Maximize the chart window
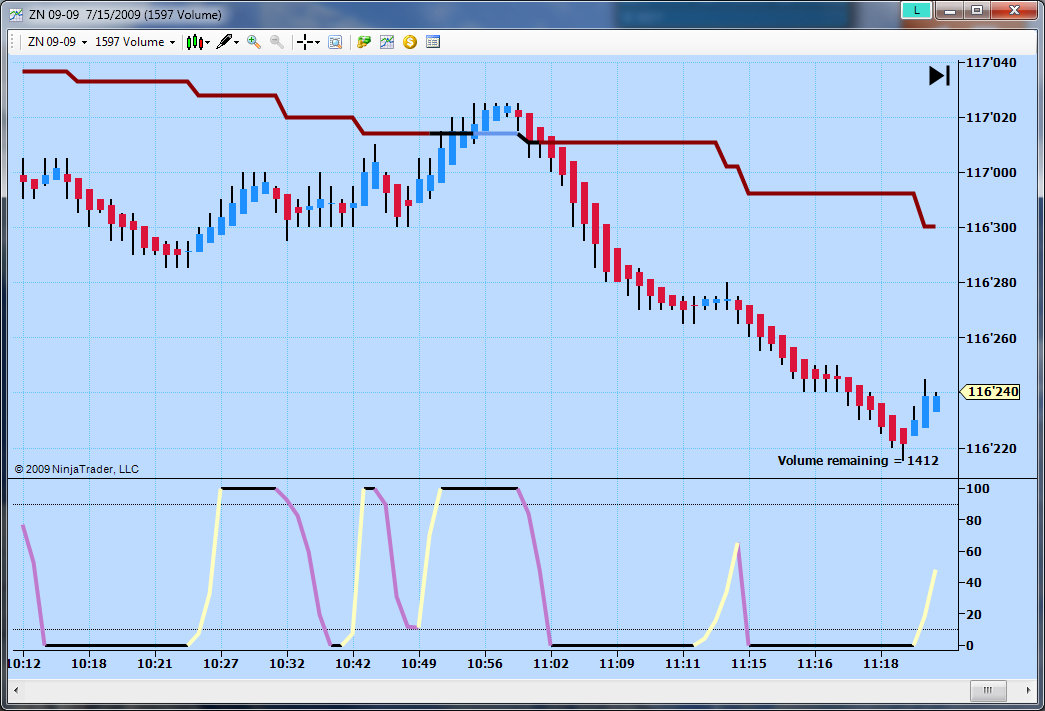Screen dimensions: 1045x711 tap(977, 10)
